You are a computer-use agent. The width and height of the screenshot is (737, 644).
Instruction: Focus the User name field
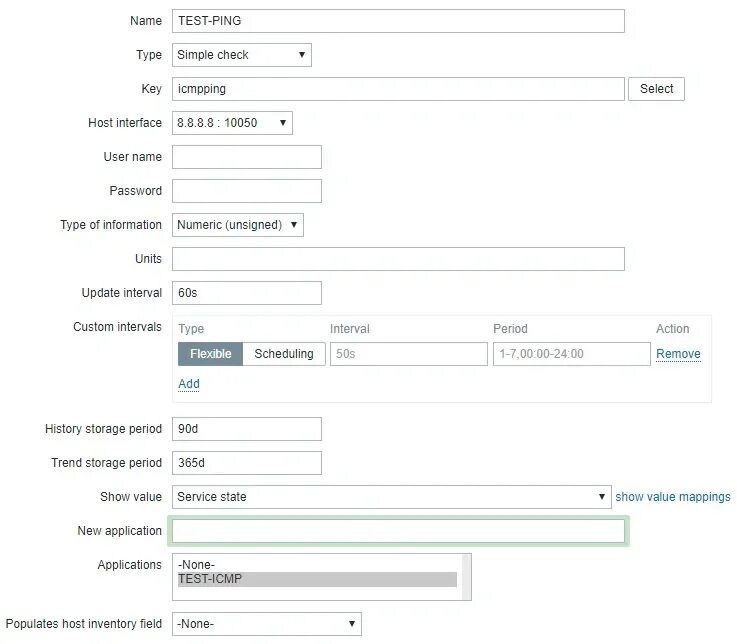247,157
